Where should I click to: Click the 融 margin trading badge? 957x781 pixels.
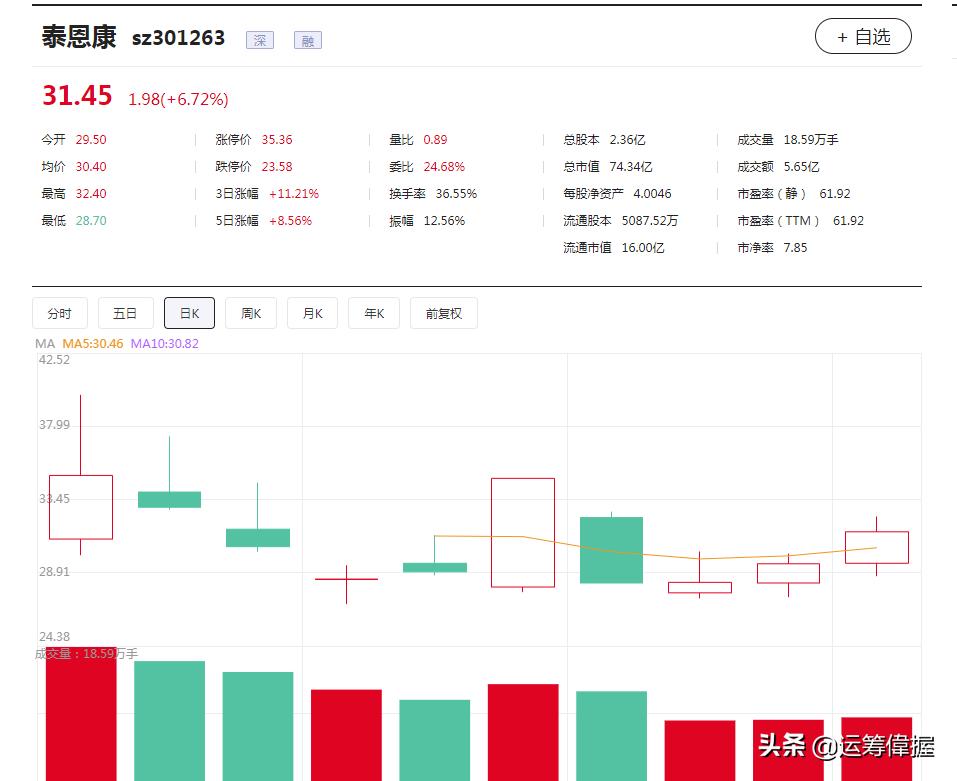[307, 40]
